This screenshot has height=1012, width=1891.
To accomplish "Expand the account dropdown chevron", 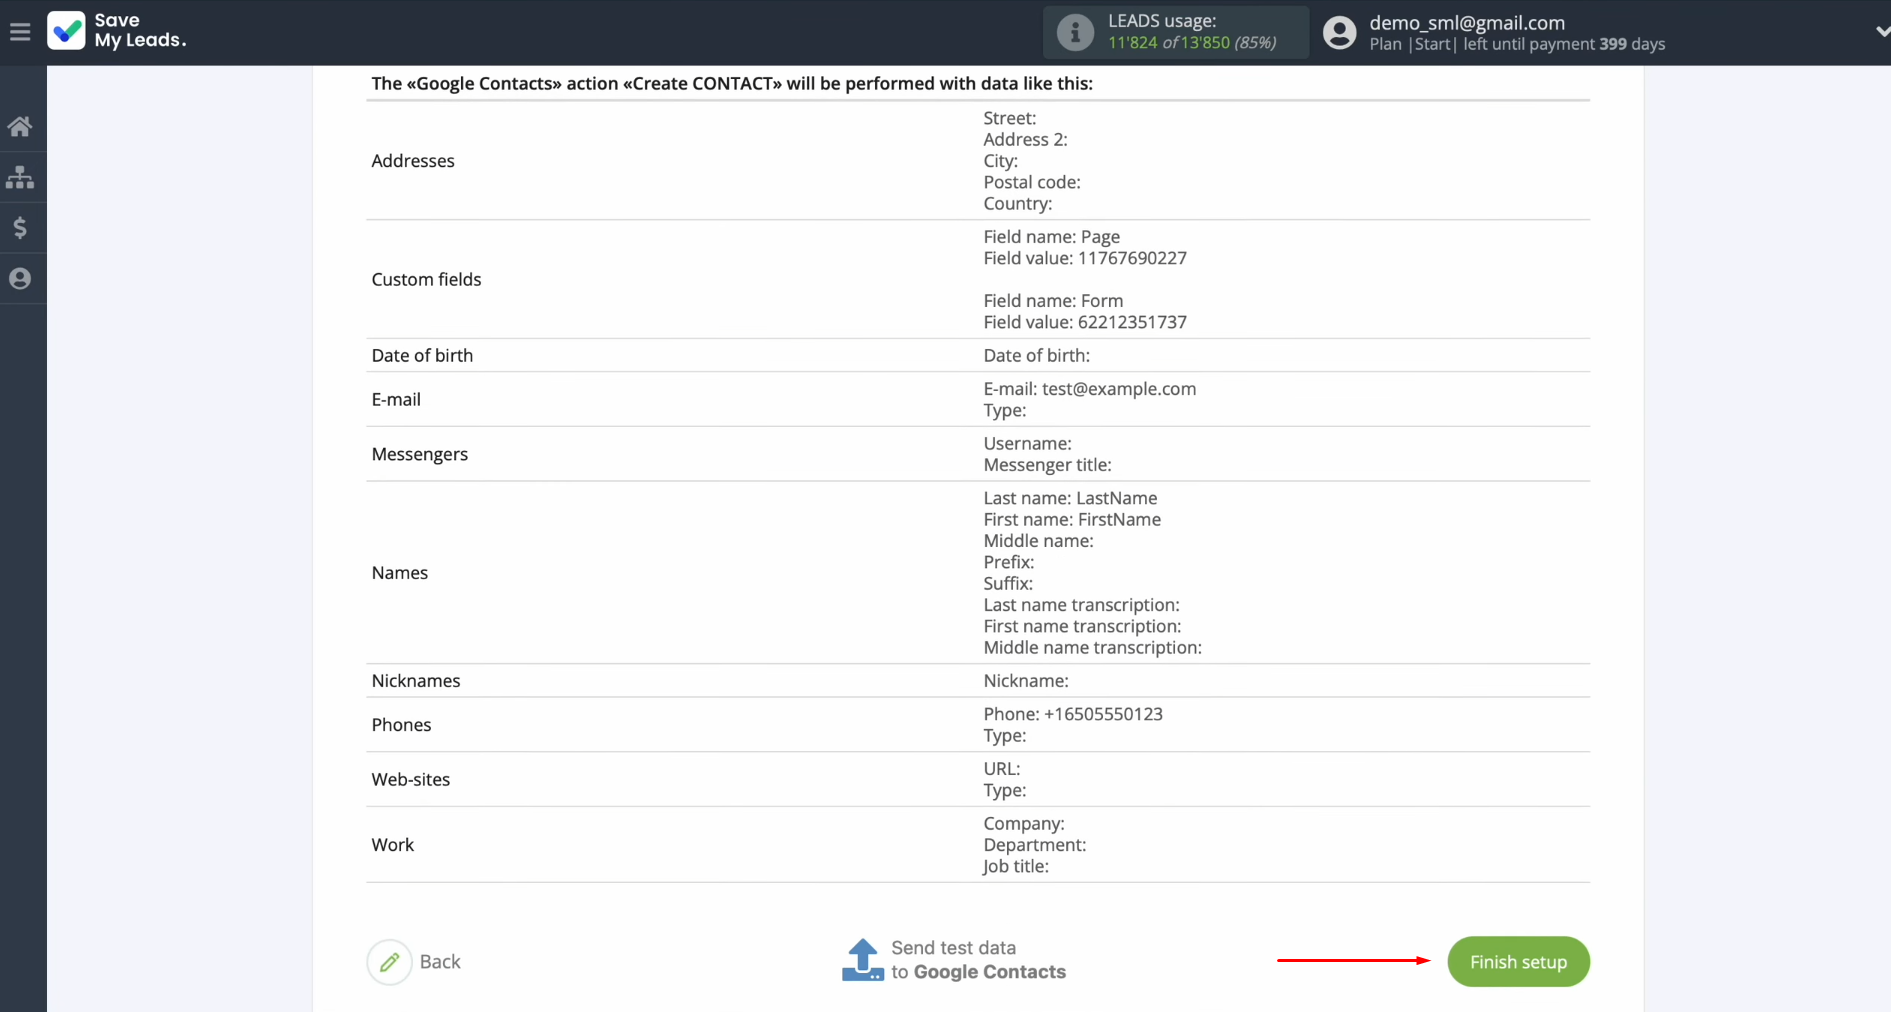I will (1882, 32).
